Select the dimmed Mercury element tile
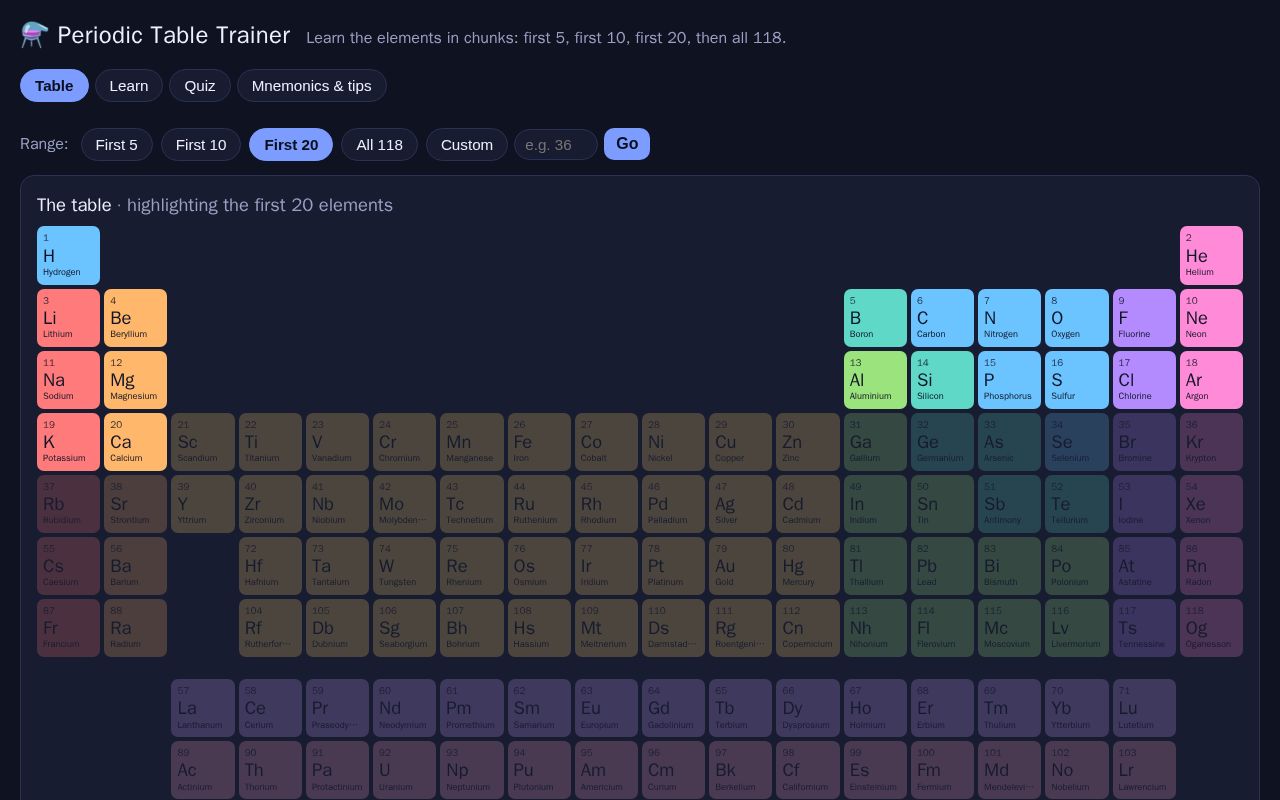Viewport: 1280px width, 800px height. 808,566
